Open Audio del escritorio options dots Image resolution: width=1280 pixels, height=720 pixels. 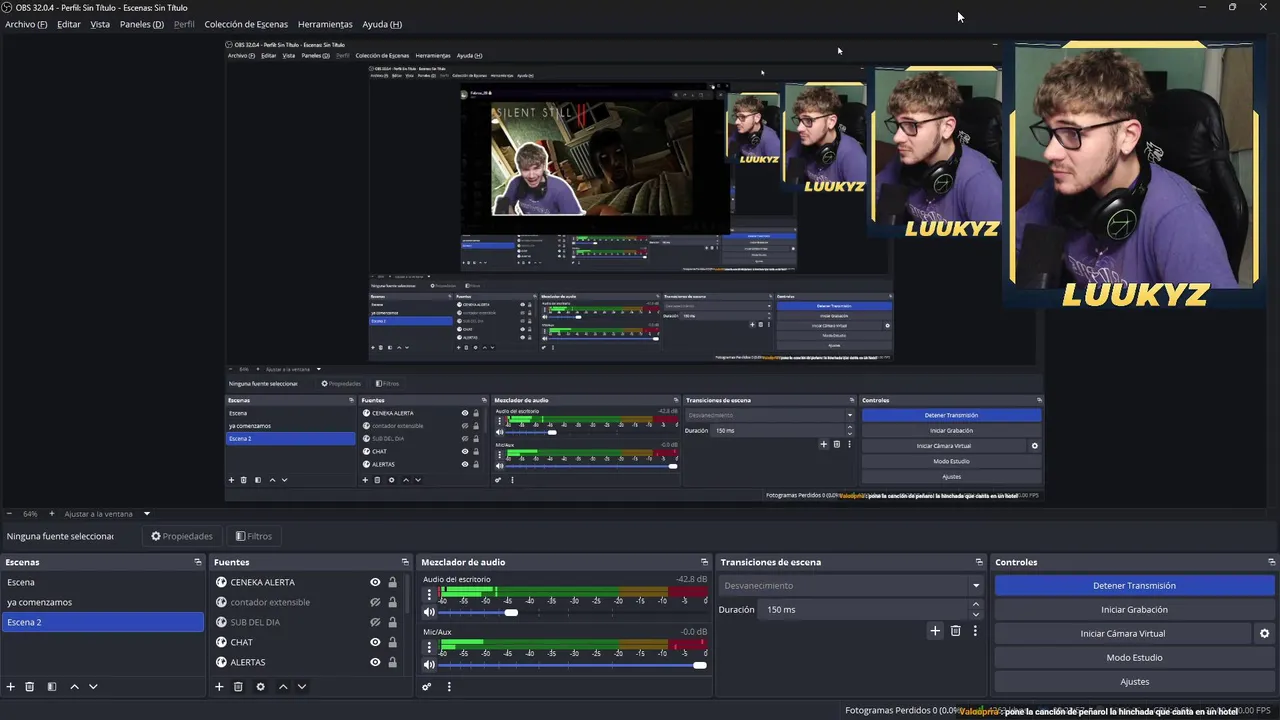[429, 594]
